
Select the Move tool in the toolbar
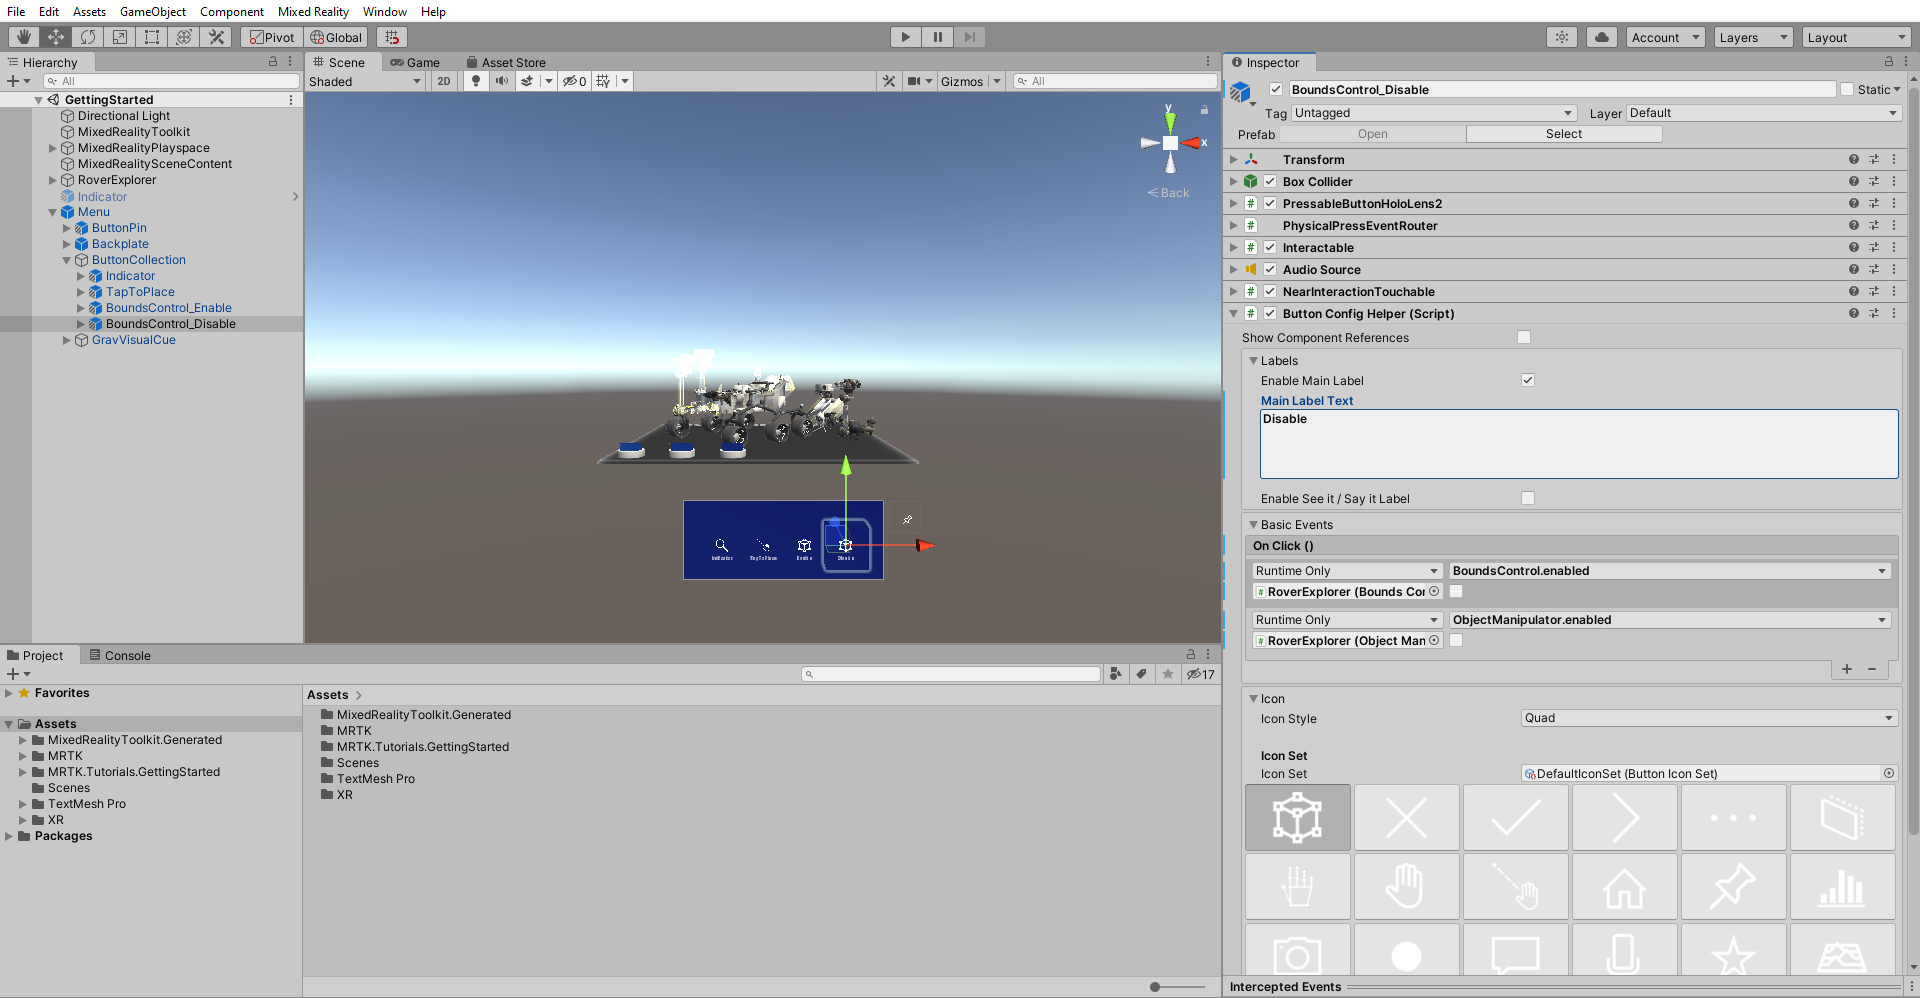(x=57, y=36)
